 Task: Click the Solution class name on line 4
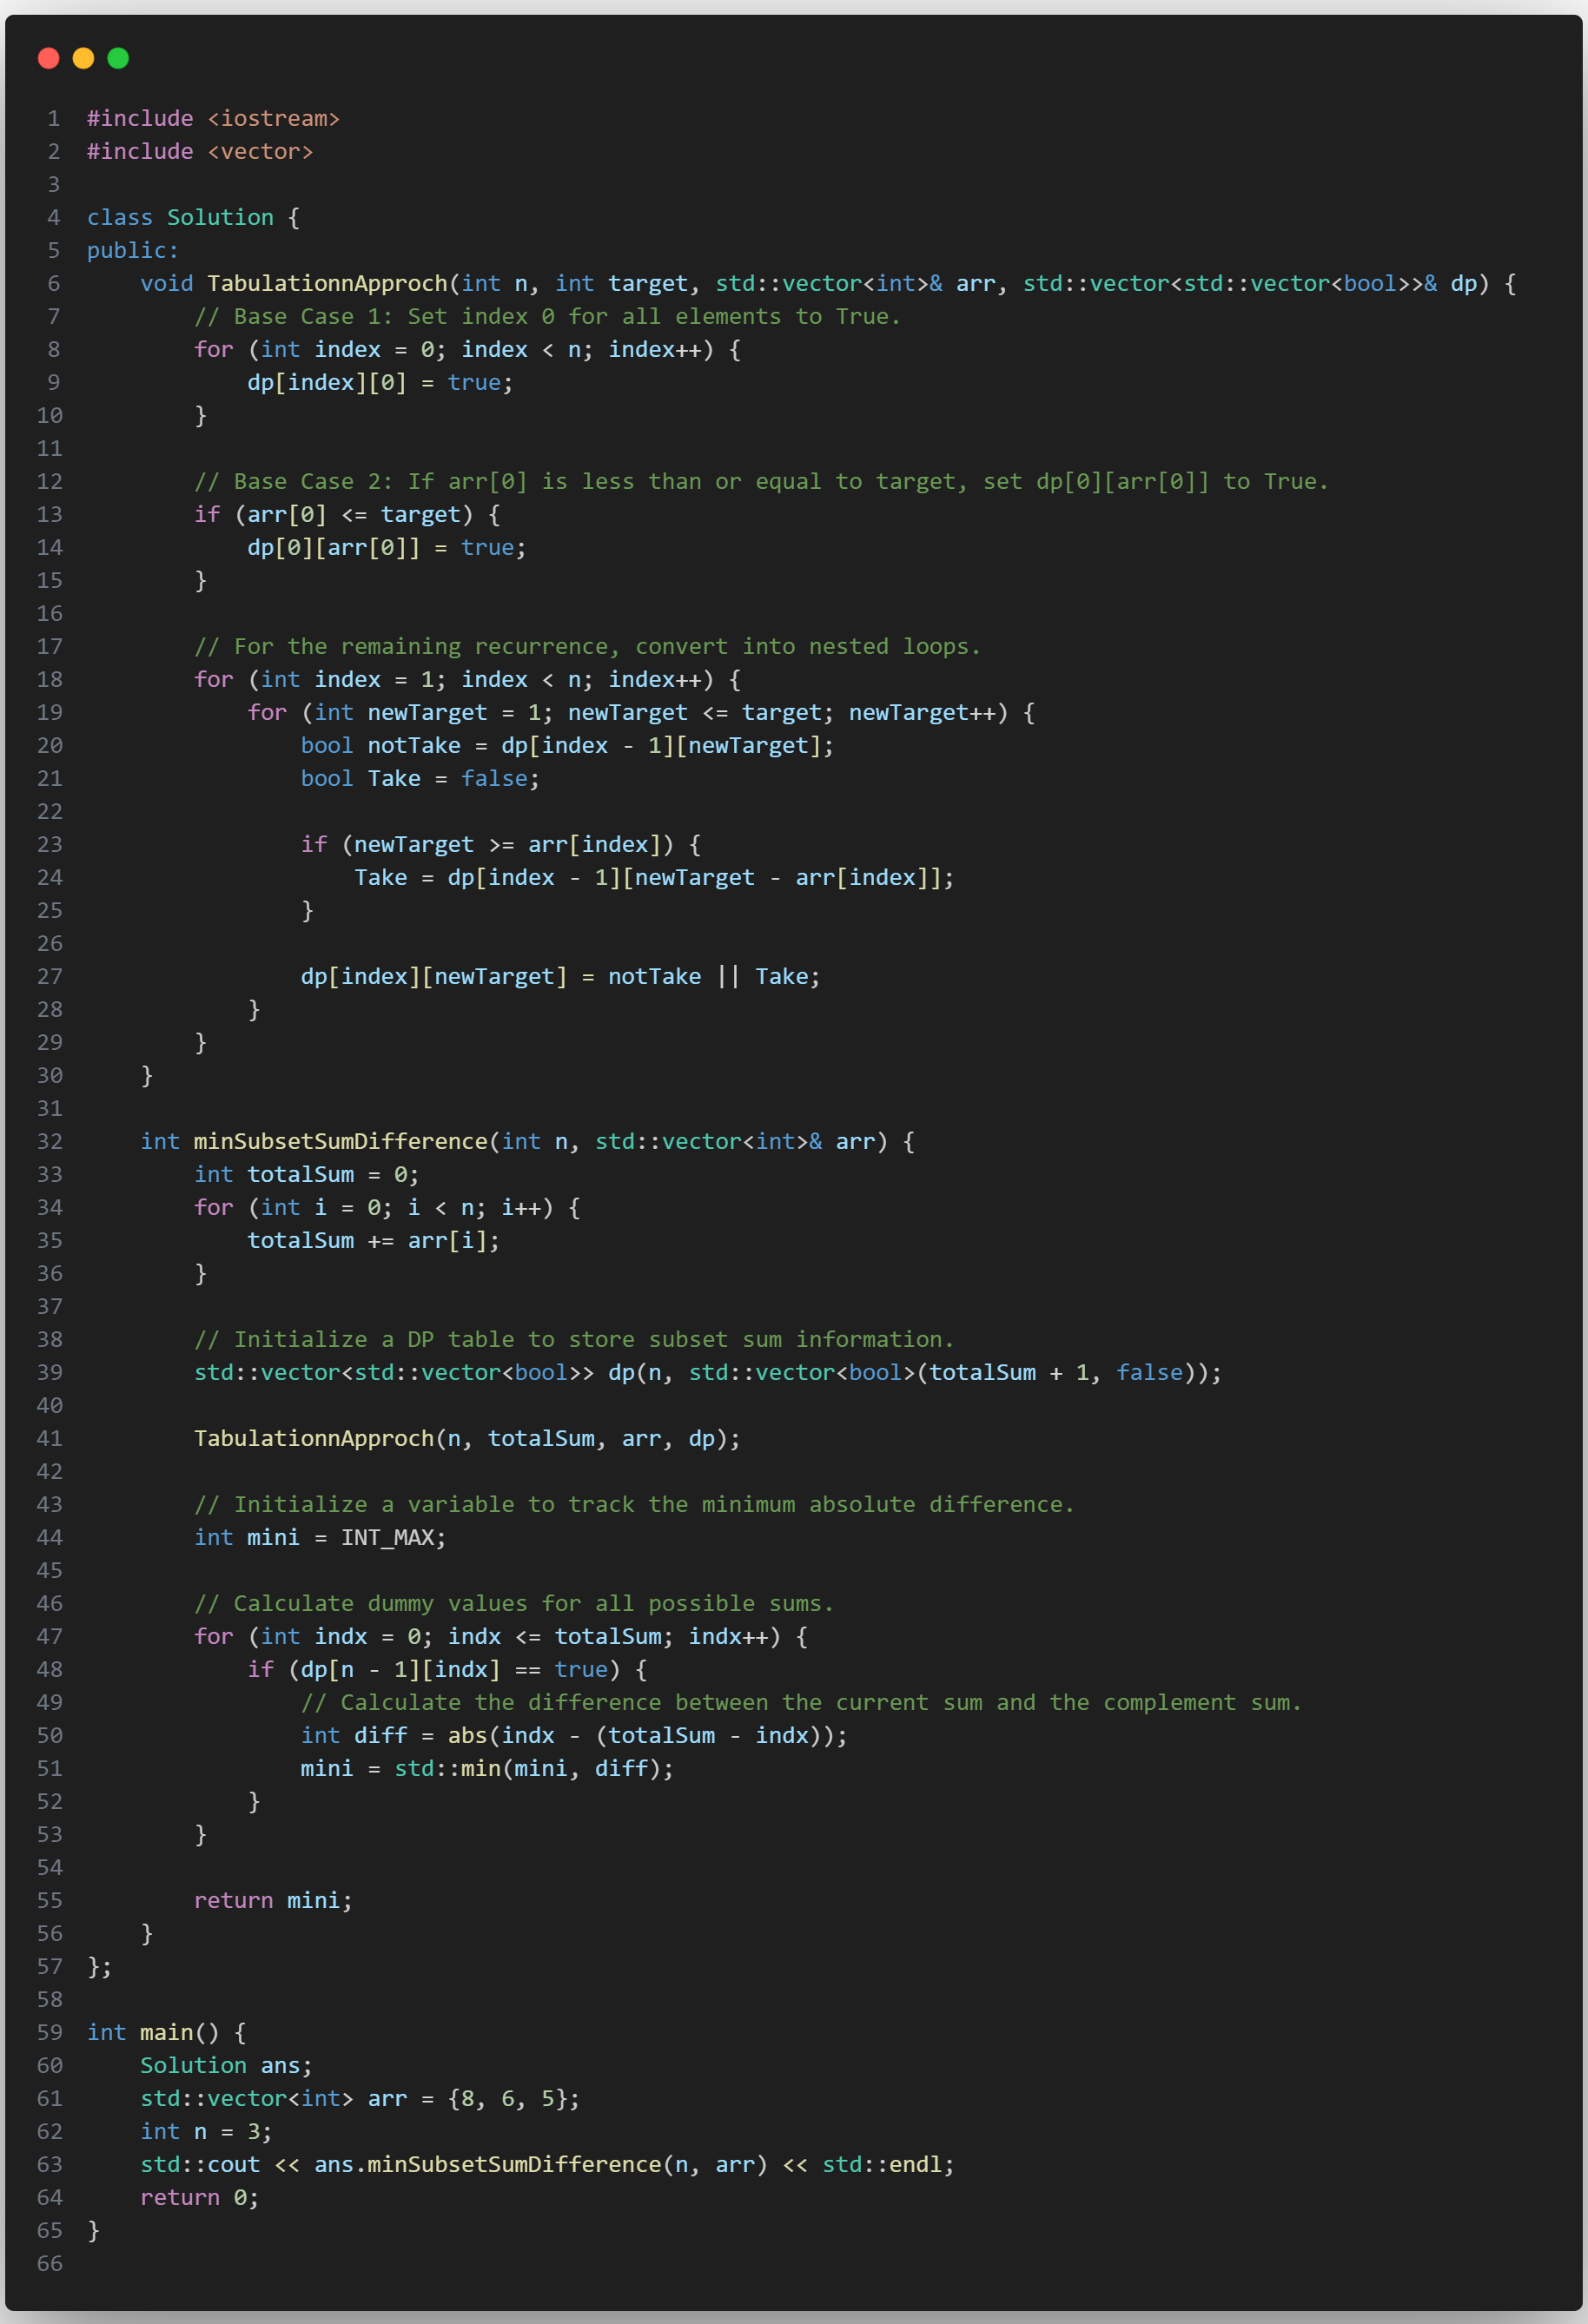(x=220, y=217)
